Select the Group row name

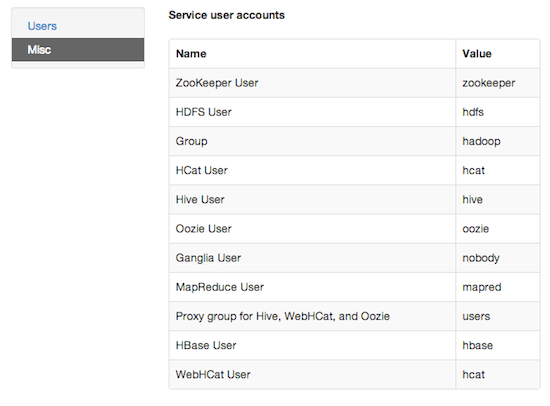(192, 141)
